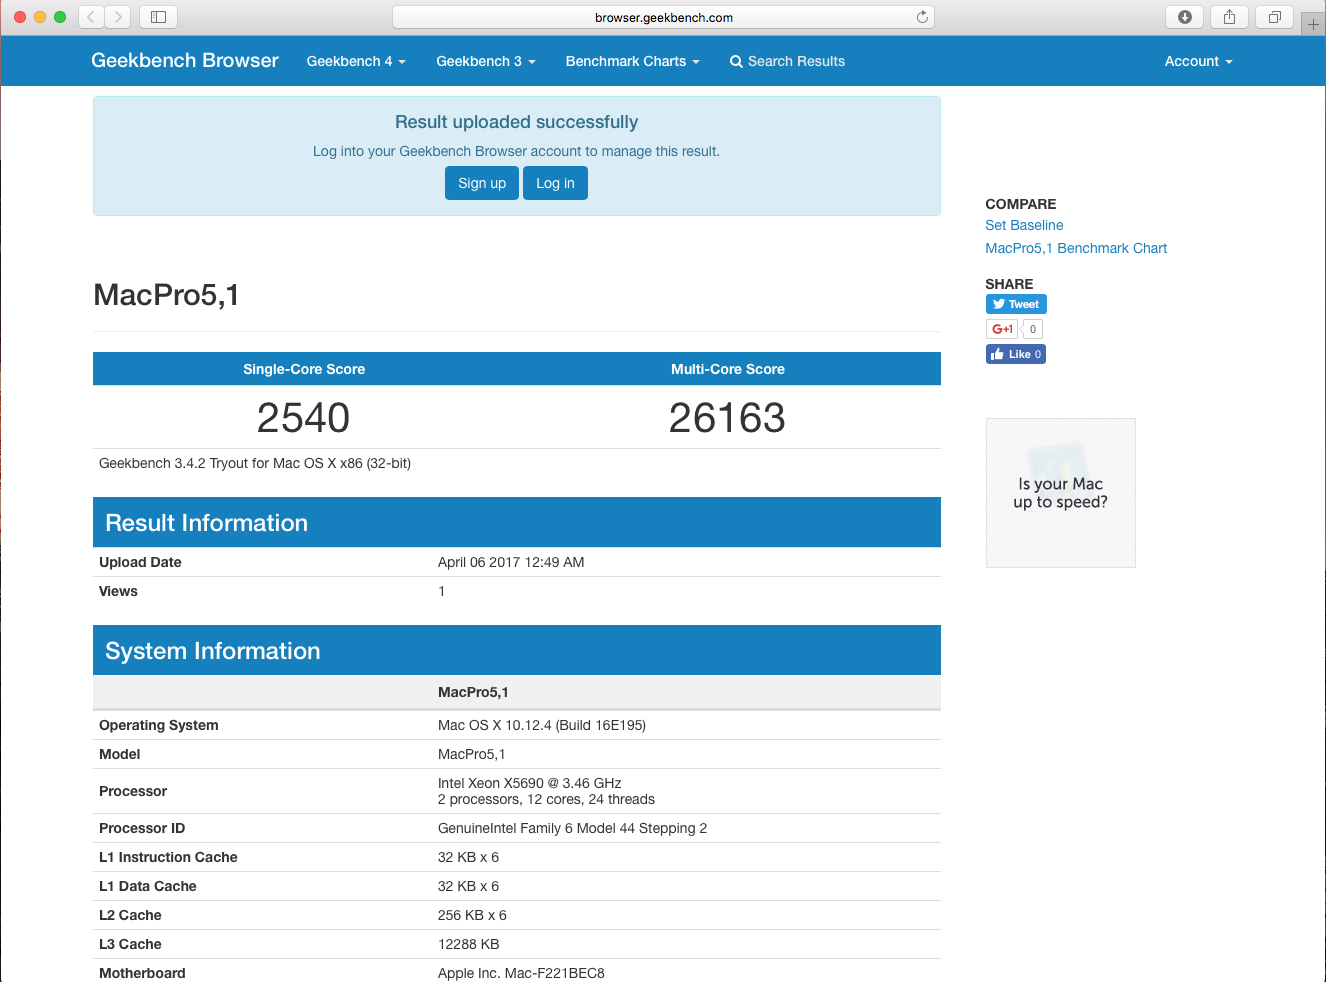Click the Multi-Core Score column header

coord(728,369)
